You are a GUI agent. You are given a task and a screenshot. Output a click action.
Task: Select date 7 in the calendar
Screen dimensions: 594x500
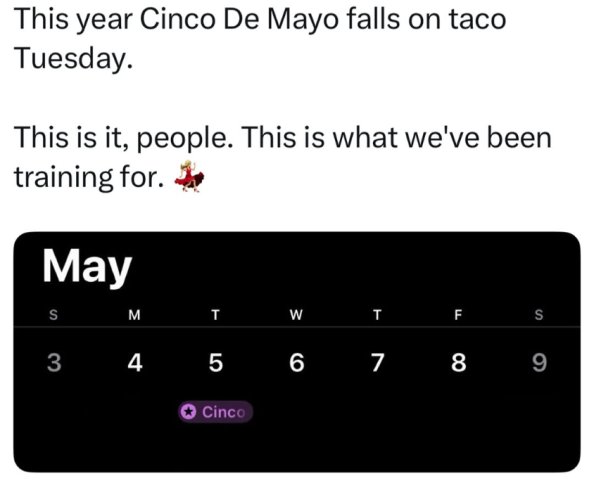(377, 362)
